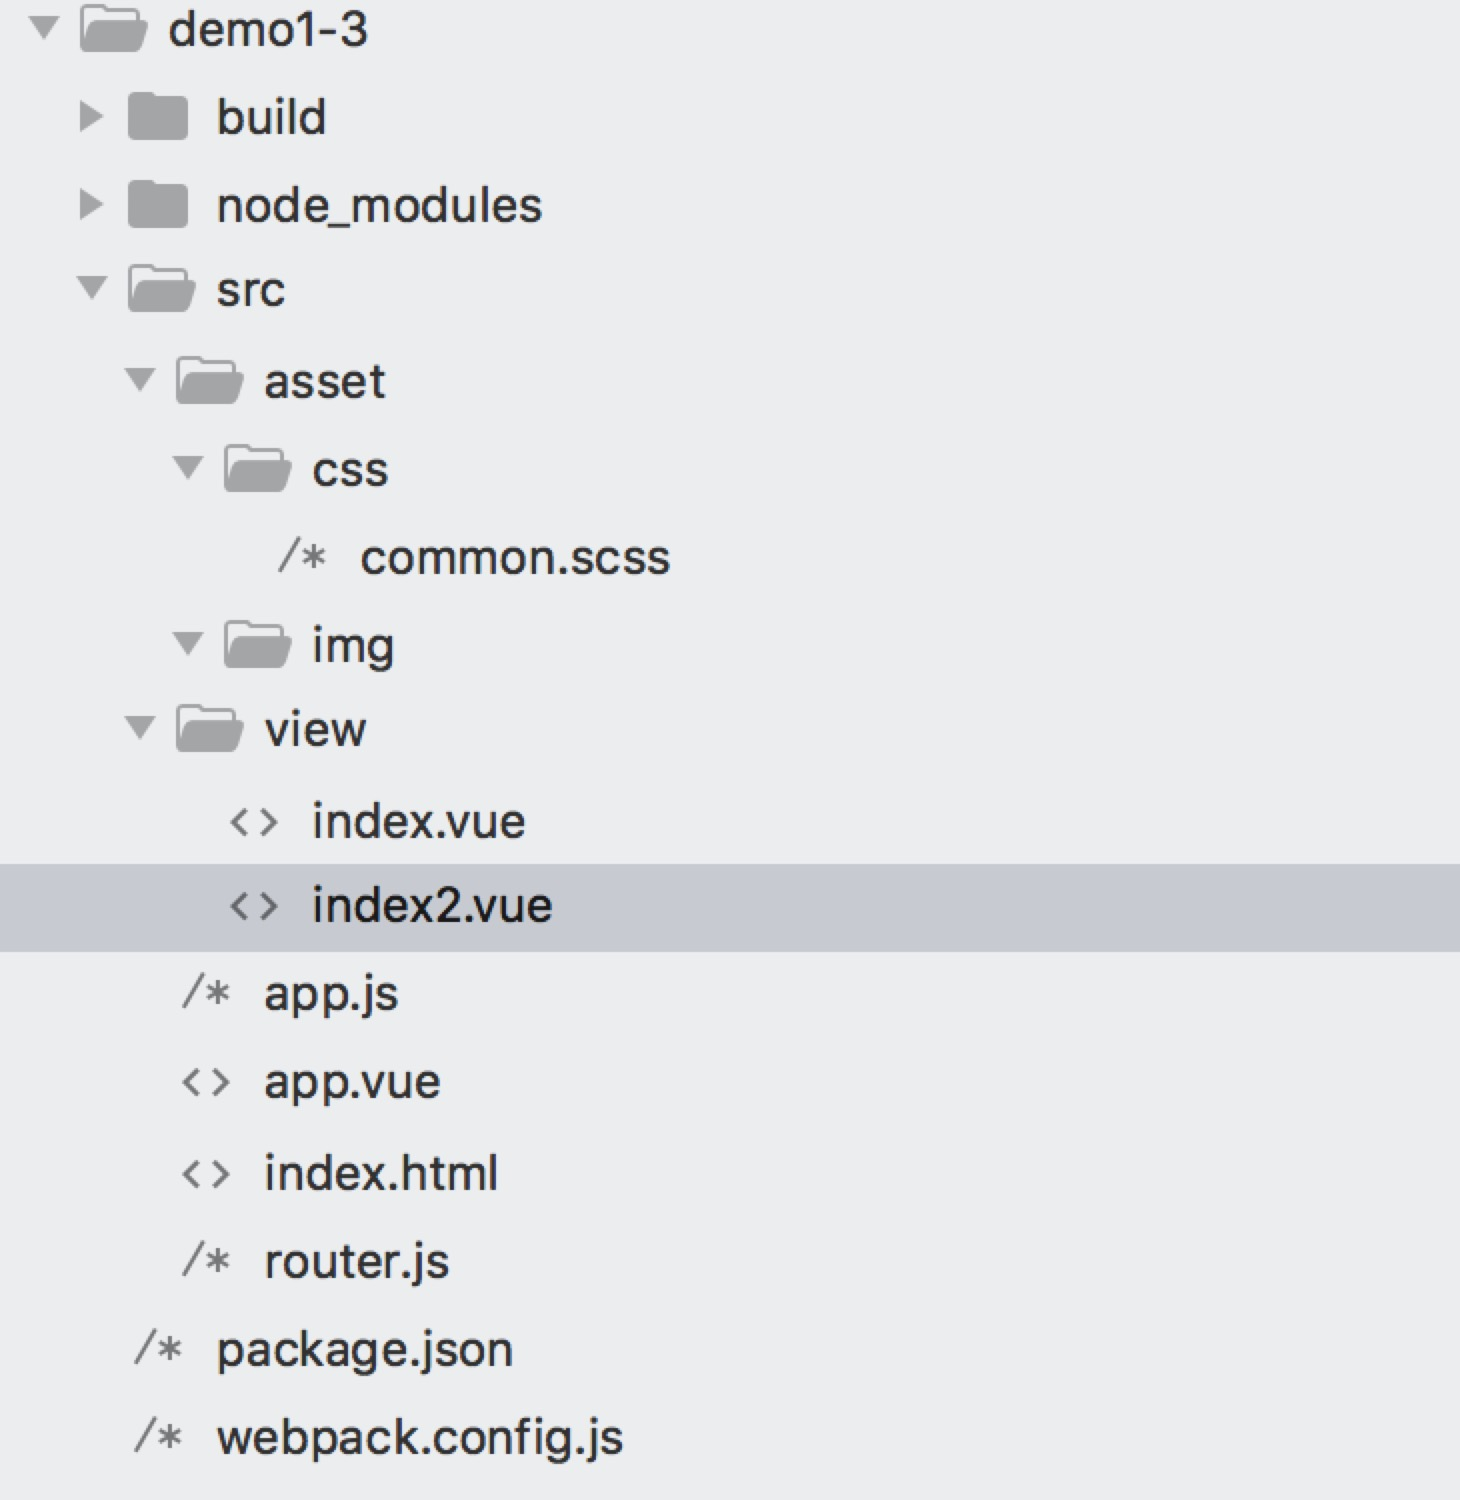Collapse the view folder triangle

pos(140,728)
